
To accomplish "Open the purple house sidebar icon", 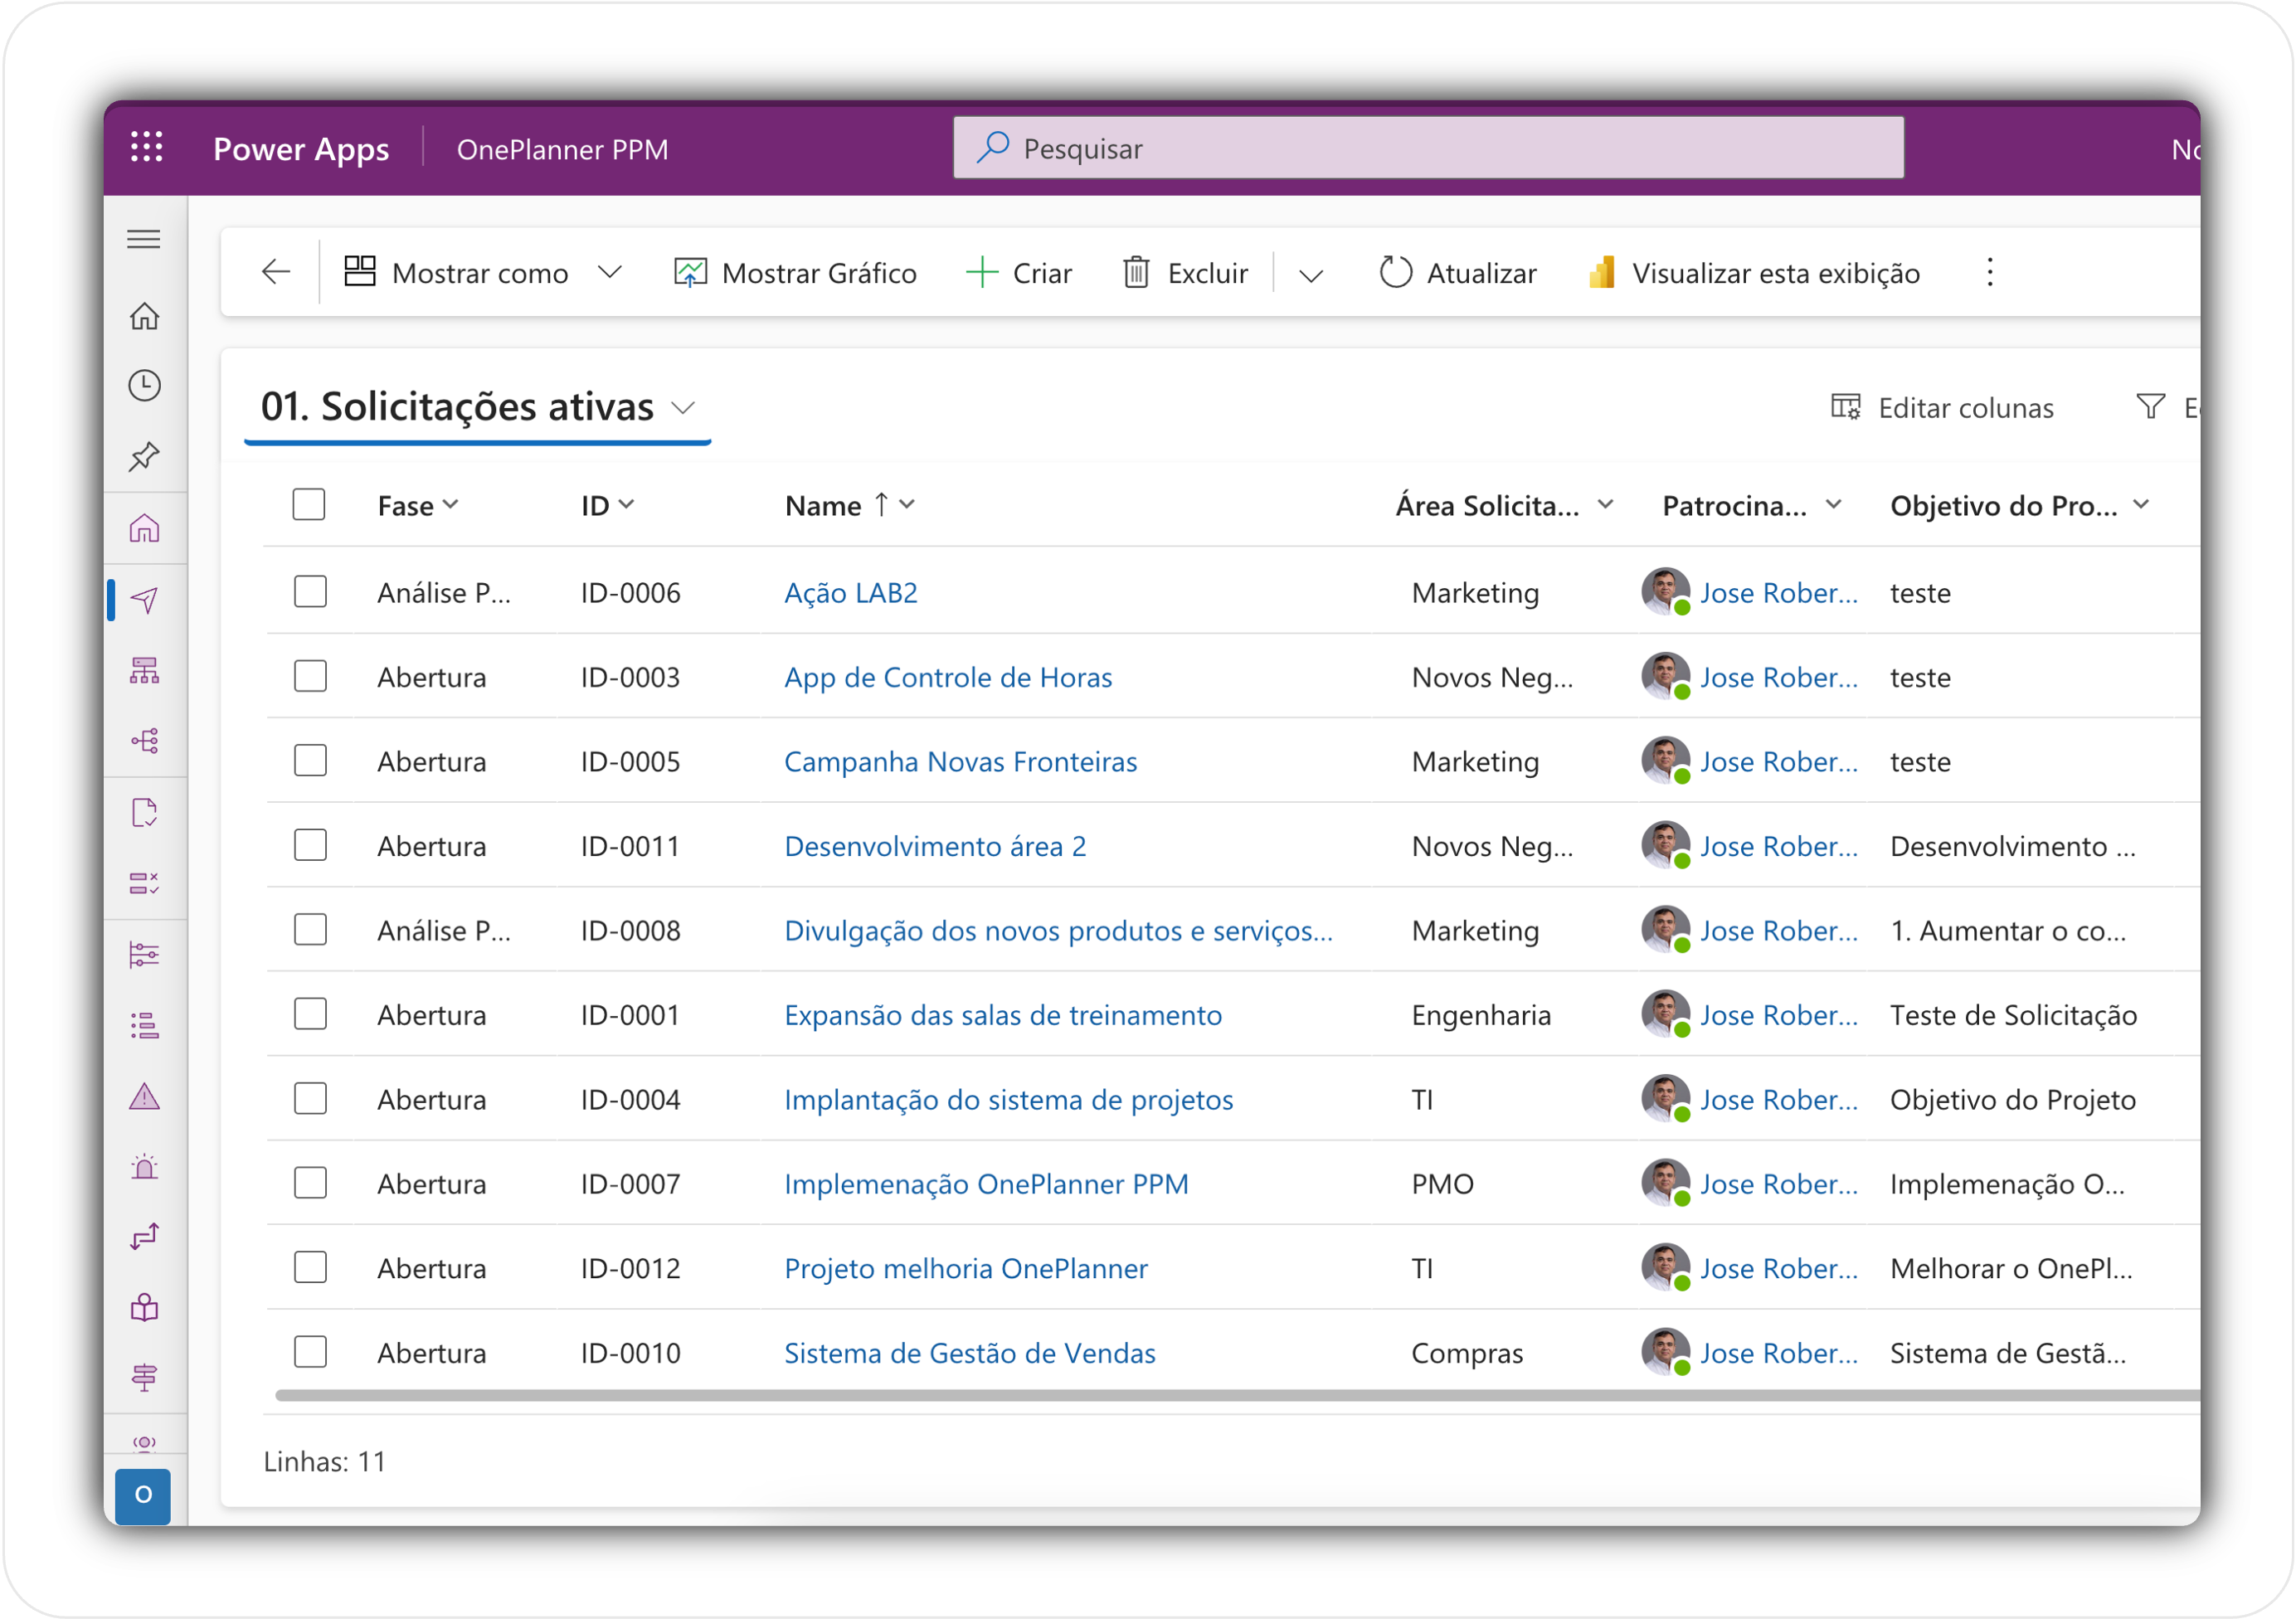I will (144, 528).
